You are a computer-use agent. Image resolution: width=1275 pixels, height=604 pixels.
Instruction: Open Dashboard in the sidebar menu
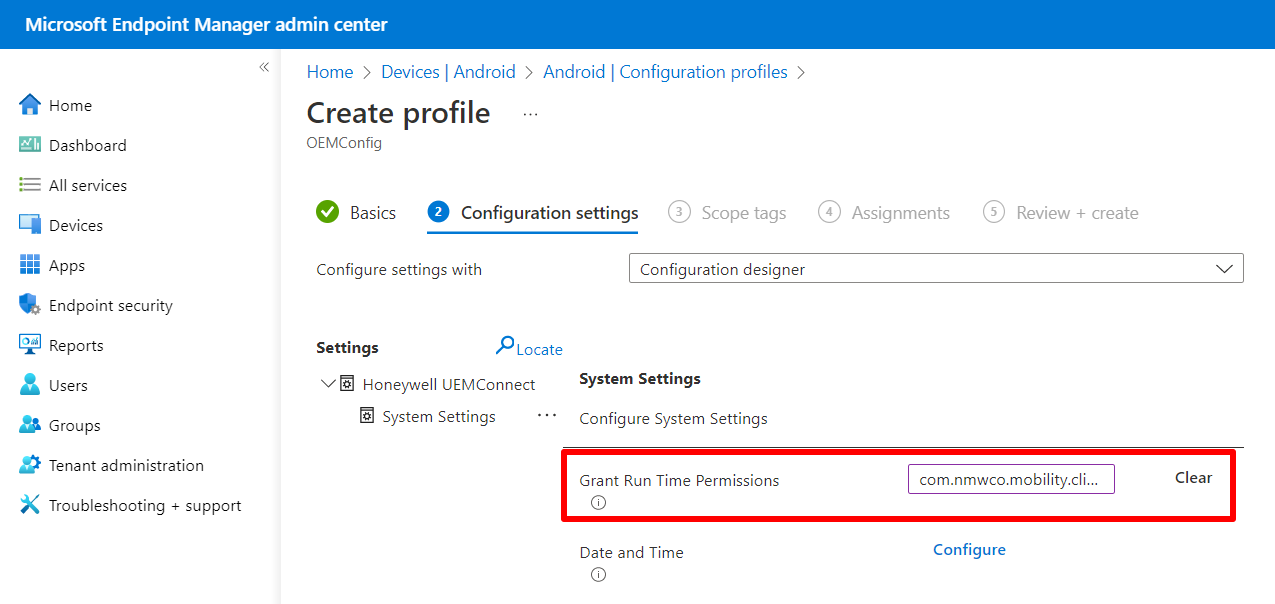tap(88, 145)
